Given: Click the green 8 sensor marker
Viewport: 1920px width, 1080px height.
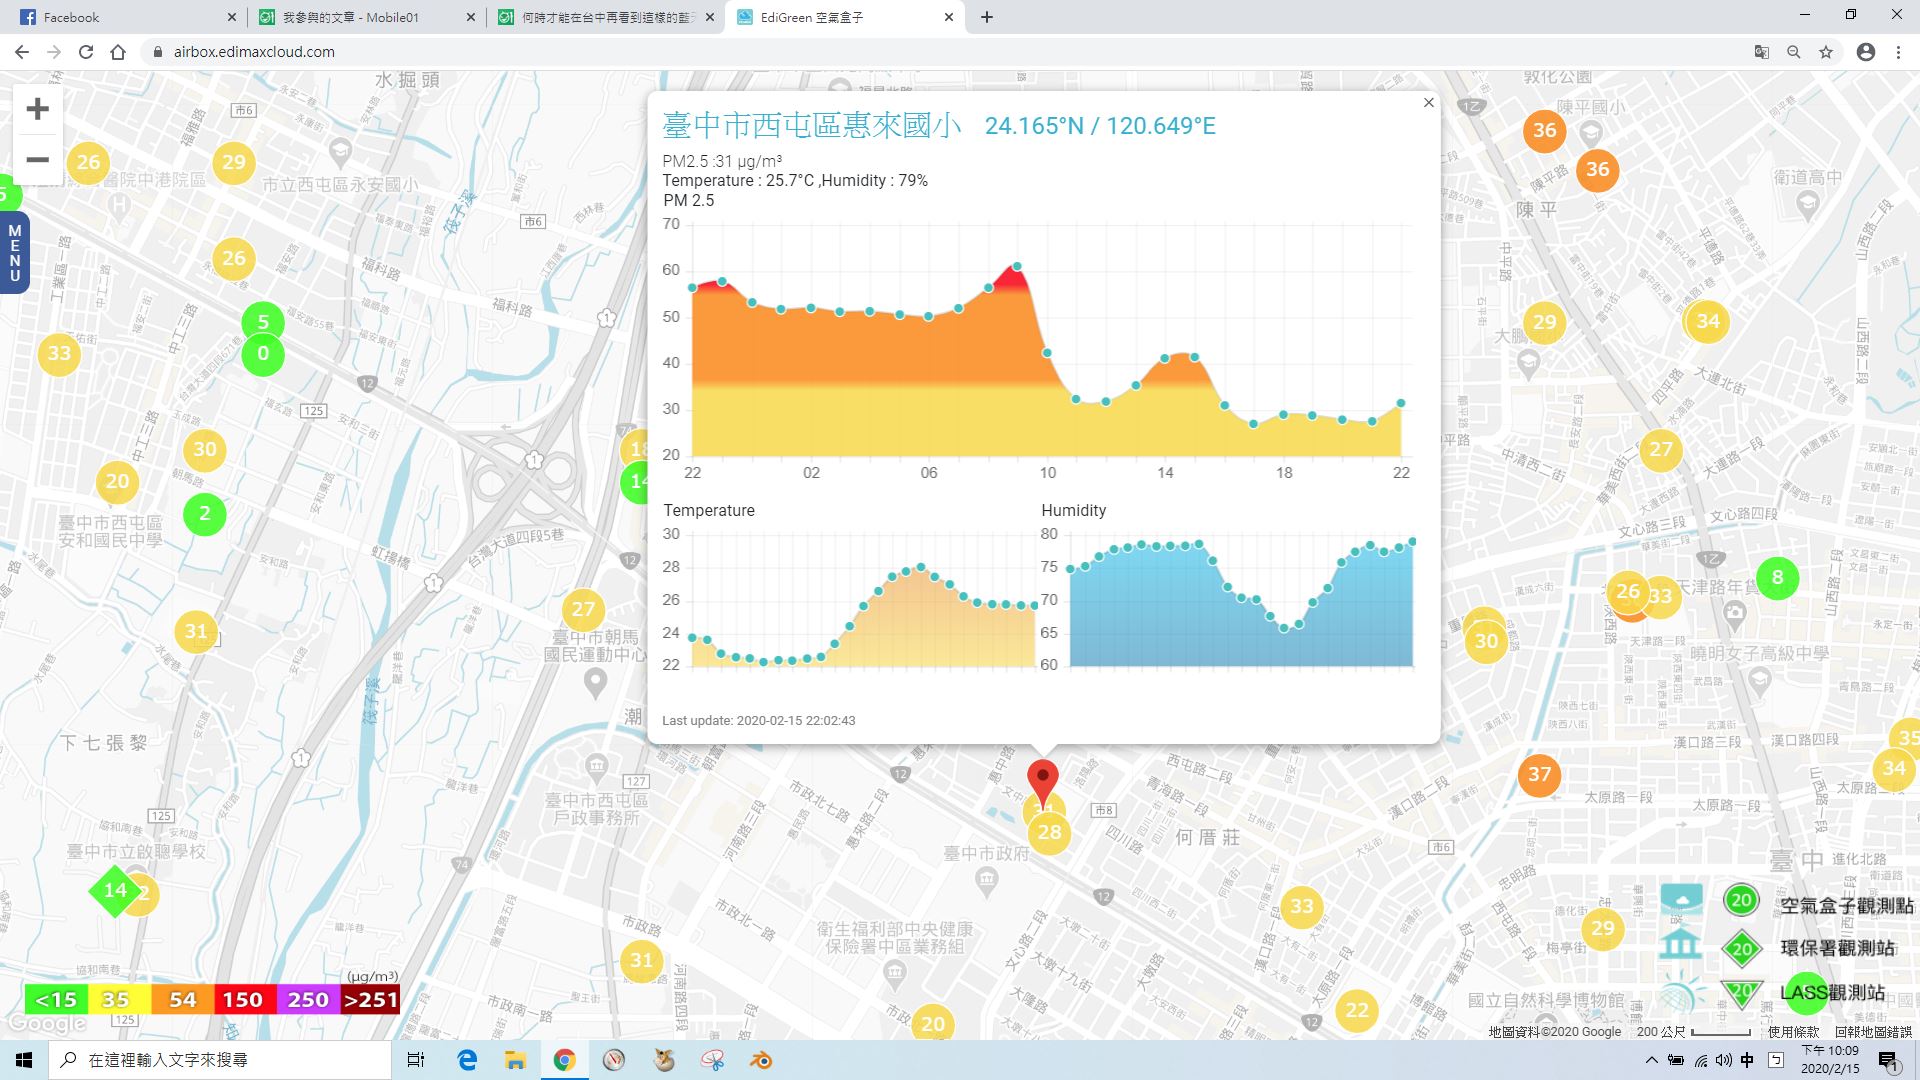Looking at the screenshot, I should (x=1777, y=577).
